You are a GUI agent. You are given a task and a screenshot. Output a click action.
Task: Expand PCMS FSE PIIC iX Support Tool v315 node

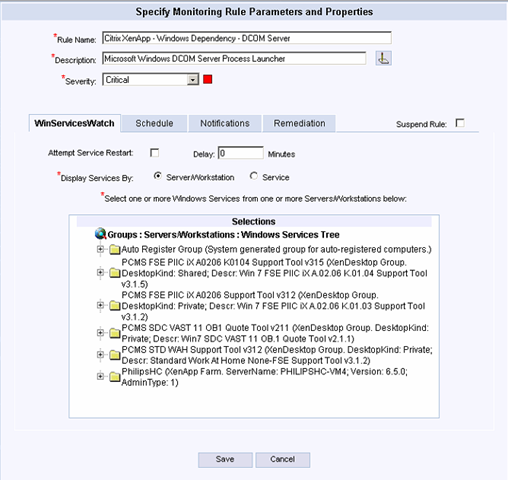point(100,273)
